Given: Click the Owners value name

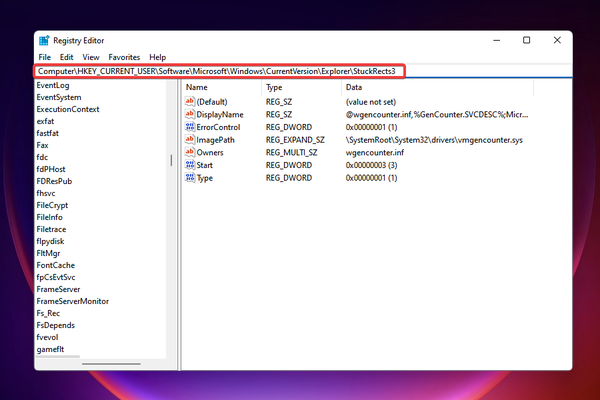Looking at the screenshot, I should [210, 152].
